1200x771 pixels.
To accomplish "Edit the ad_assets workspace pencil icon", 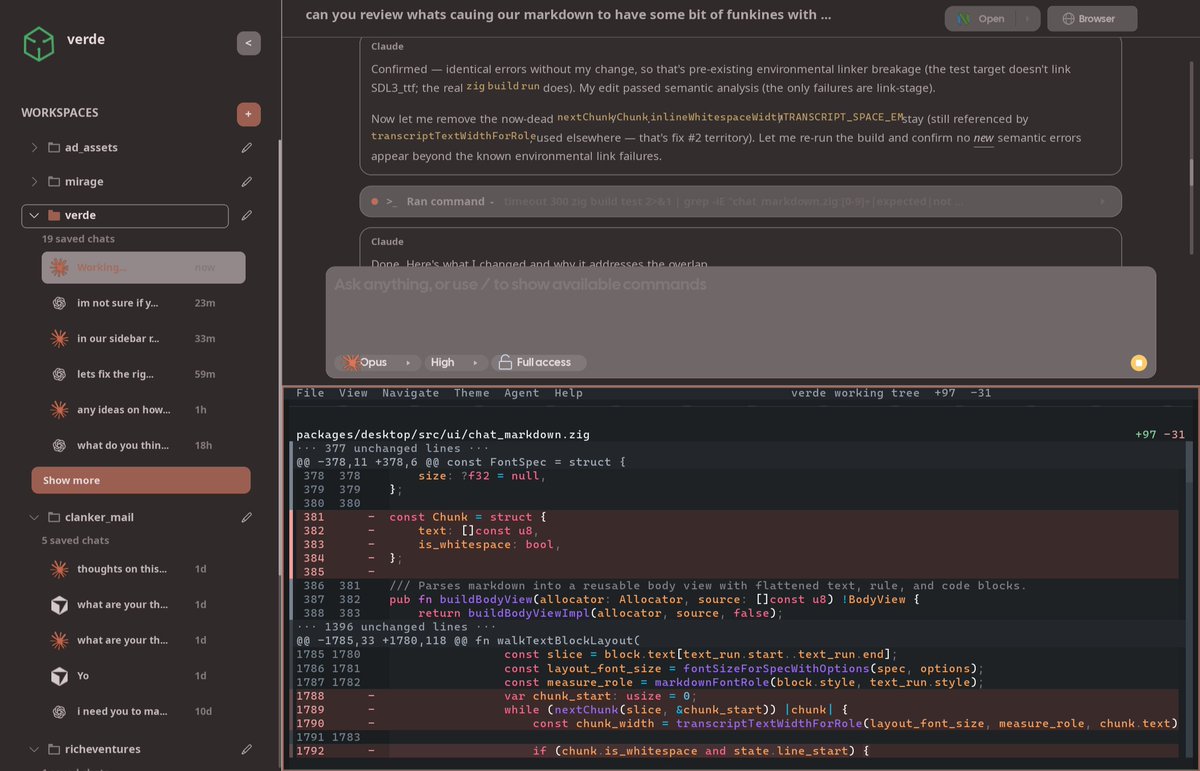I will click(x=247, y=148).
